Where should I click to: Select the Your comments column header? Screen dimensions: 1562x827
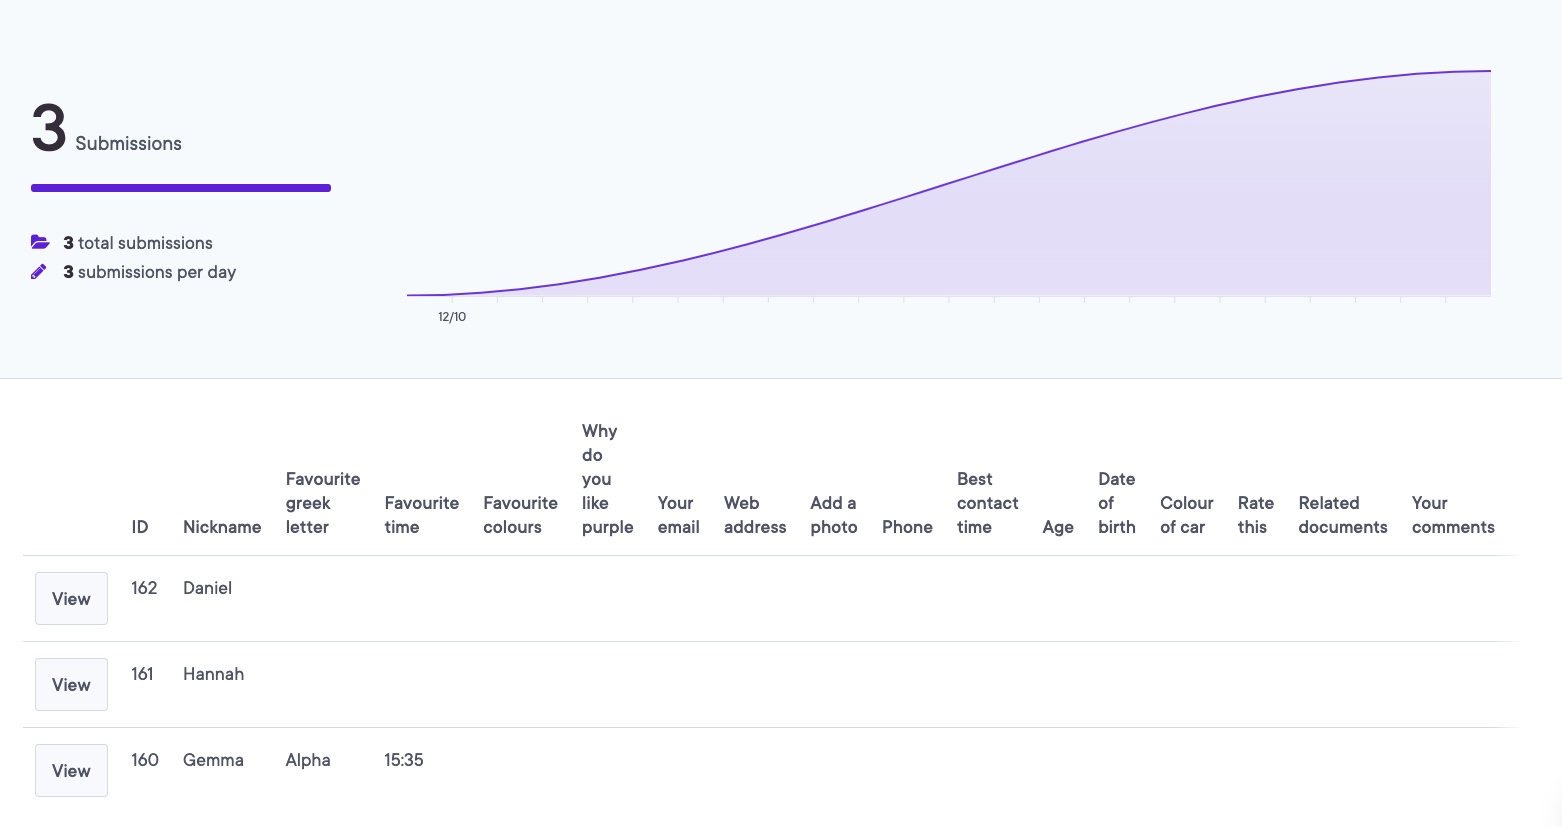(x=1452, y=515)
